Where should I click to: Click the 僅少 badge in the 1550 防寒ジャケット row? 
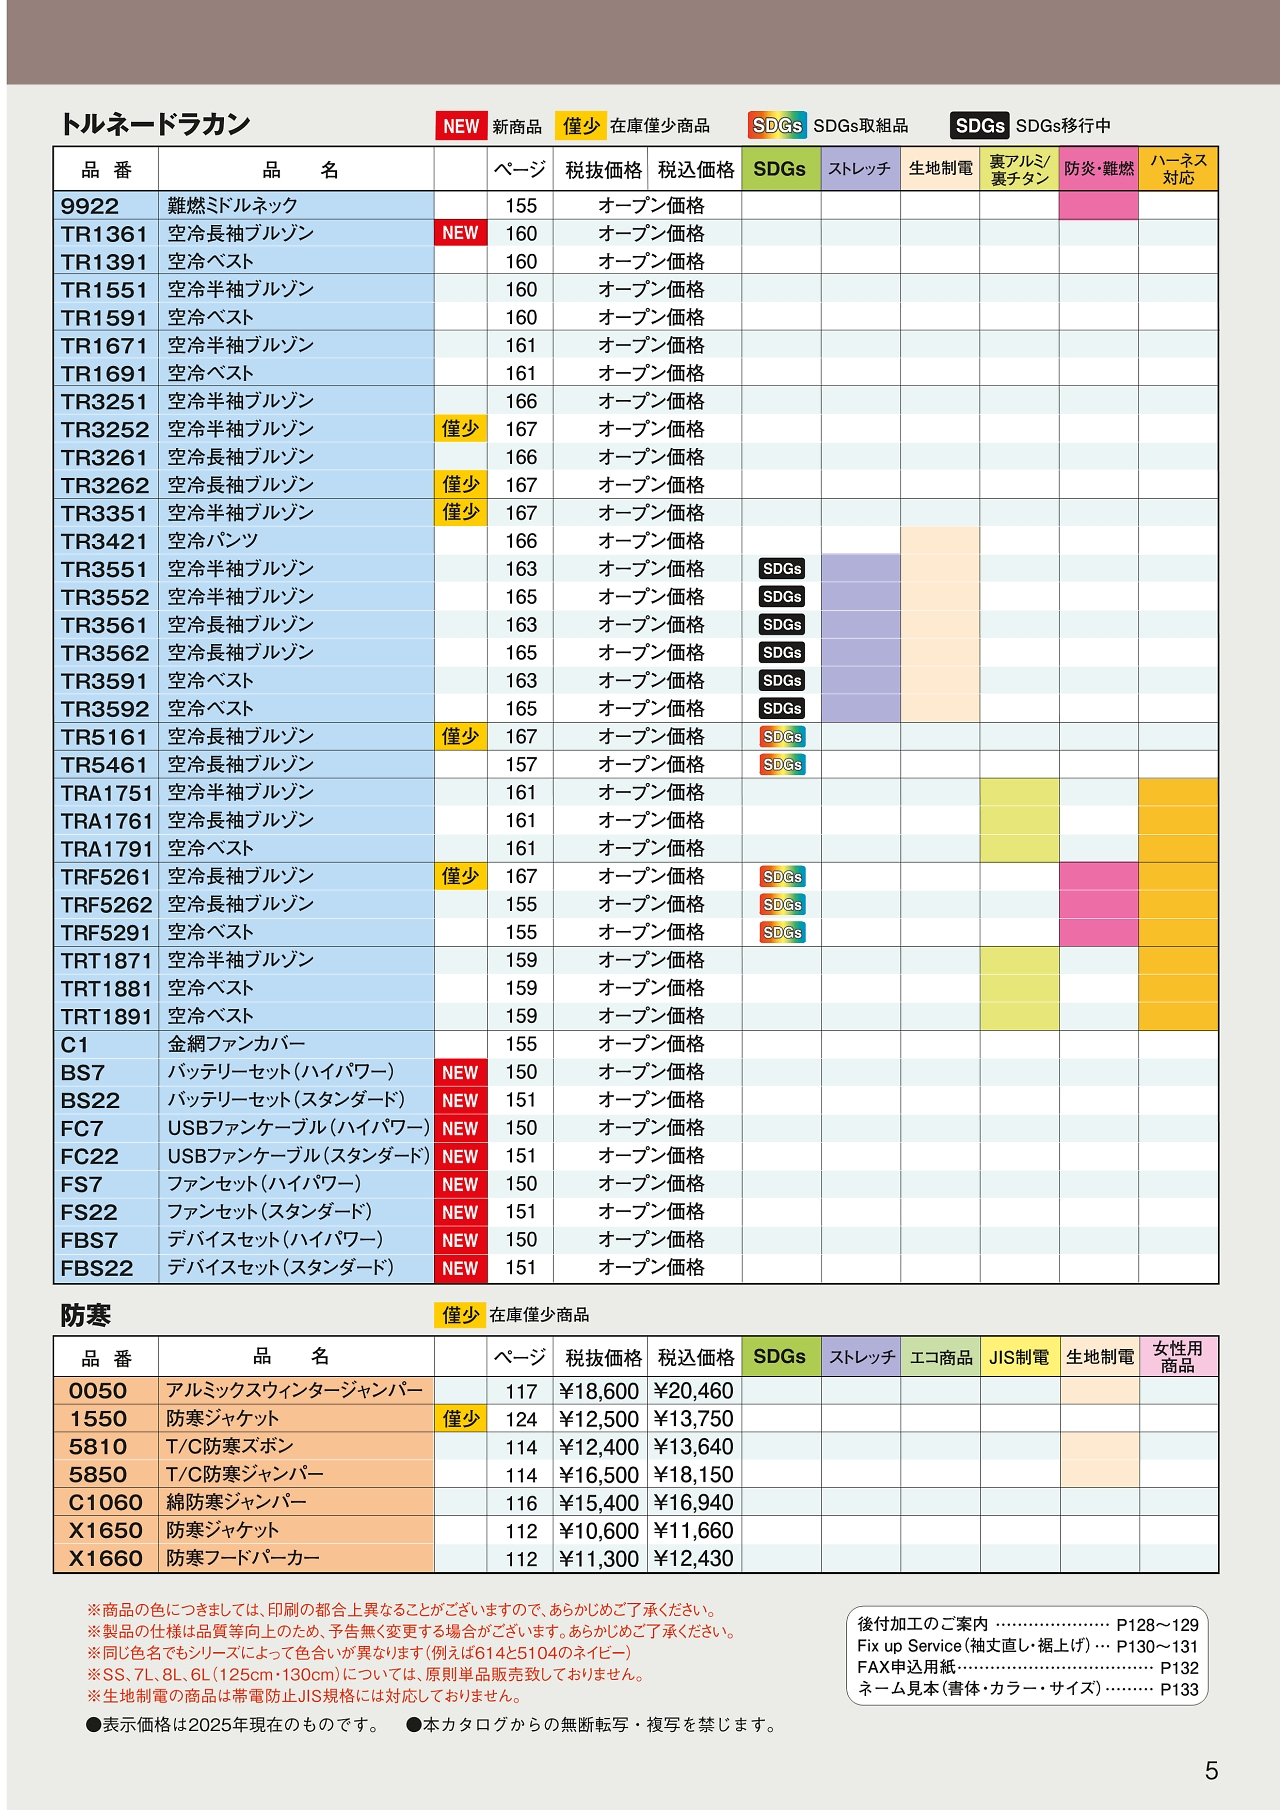pyautogui.click(x=460, y=1419)
